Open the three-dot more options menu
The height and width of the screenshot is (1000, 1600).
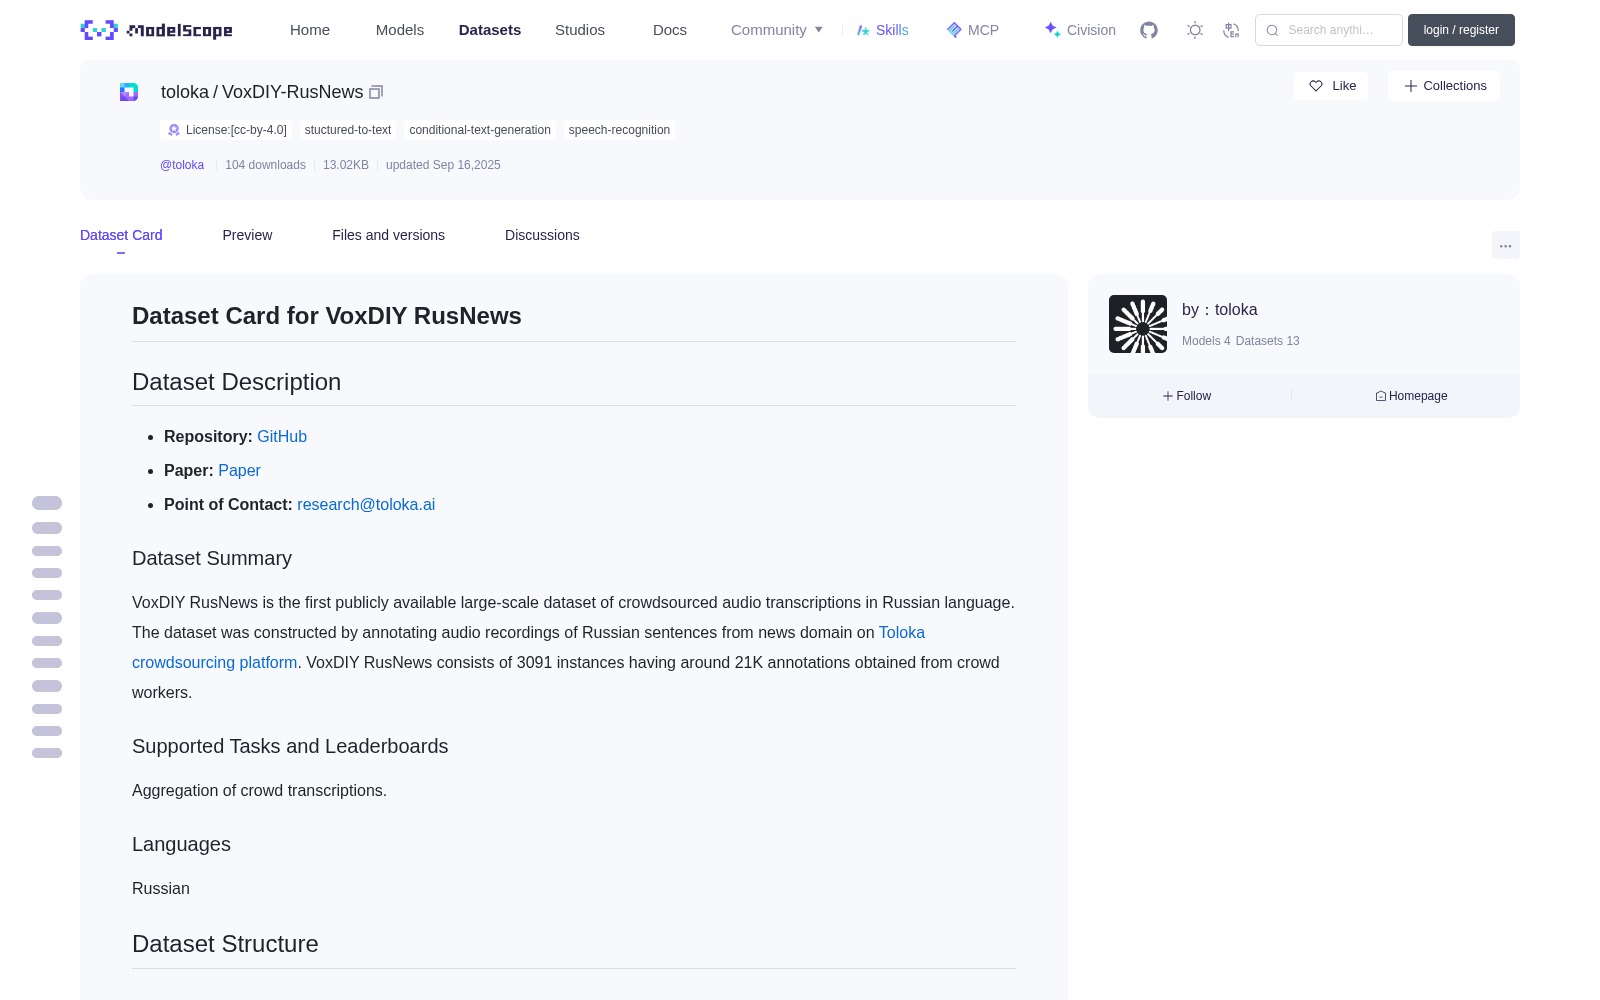(x=1505, y=245)
